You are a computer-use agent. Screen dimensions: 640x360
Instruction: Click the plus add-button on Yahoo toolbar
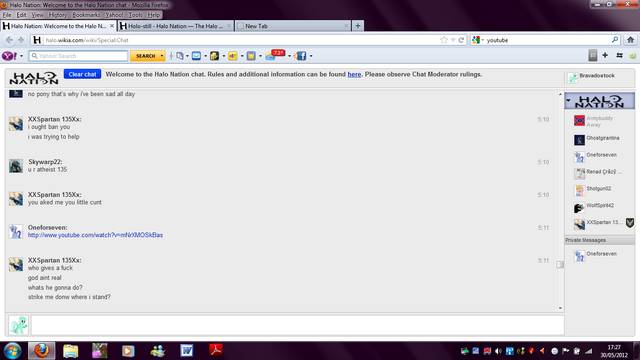coord(605,55)
